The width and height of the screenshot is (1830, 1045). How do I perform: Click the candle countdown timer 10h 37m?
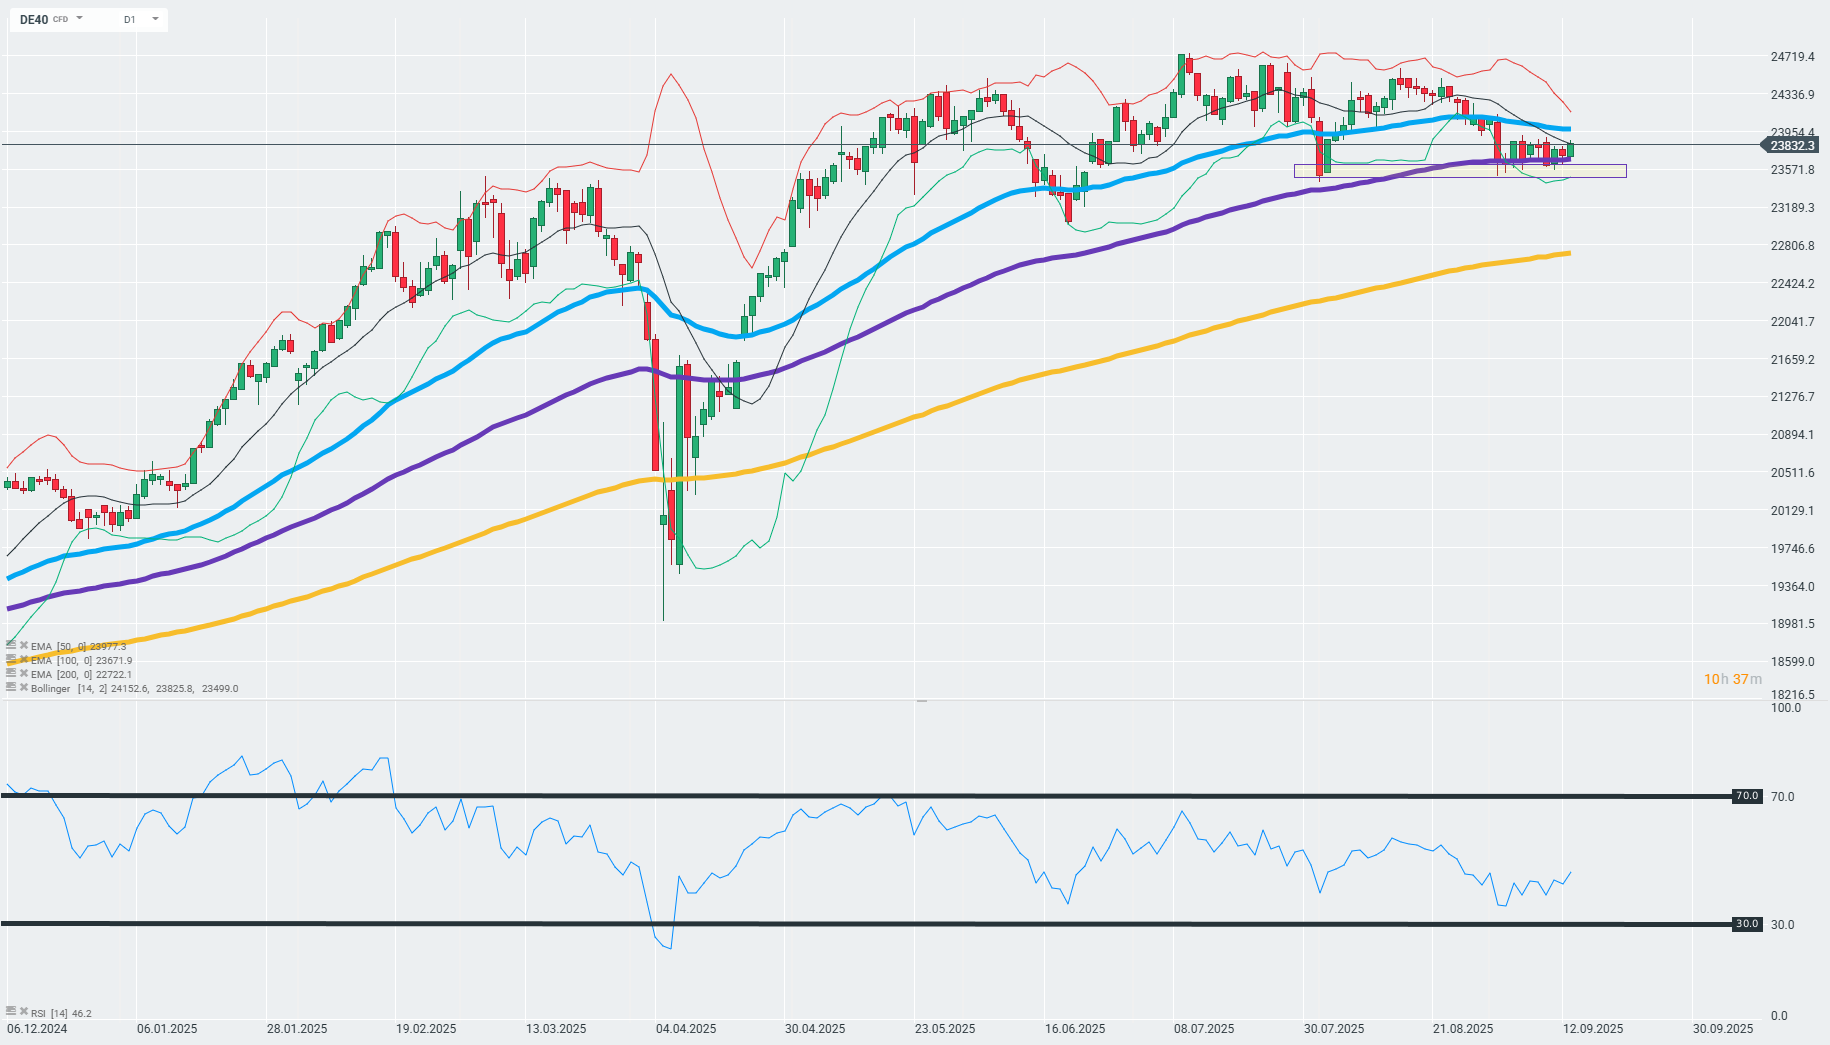[1733, 679]
